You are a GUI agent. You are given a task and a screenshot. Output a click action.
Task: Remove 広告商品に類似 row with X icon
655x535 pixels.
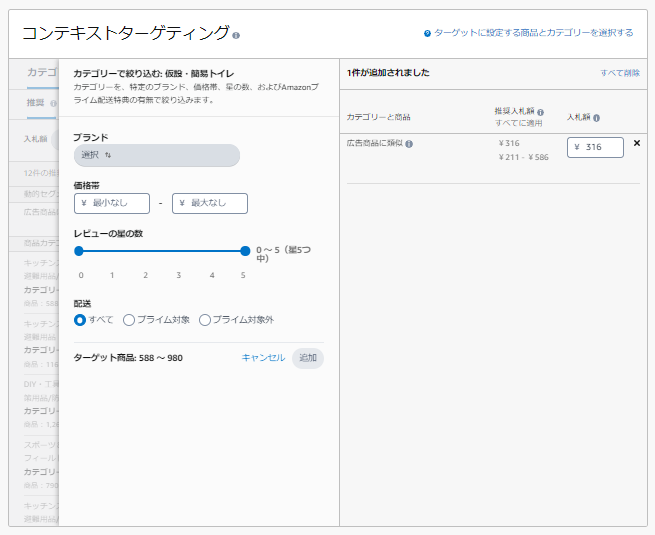tap(637, 143)
